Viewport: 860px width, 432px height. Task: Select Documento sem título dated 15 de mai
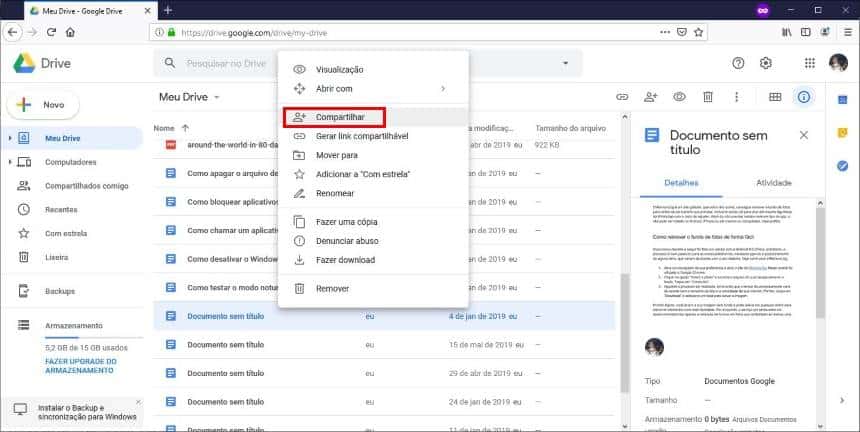(x=384, y=344)
